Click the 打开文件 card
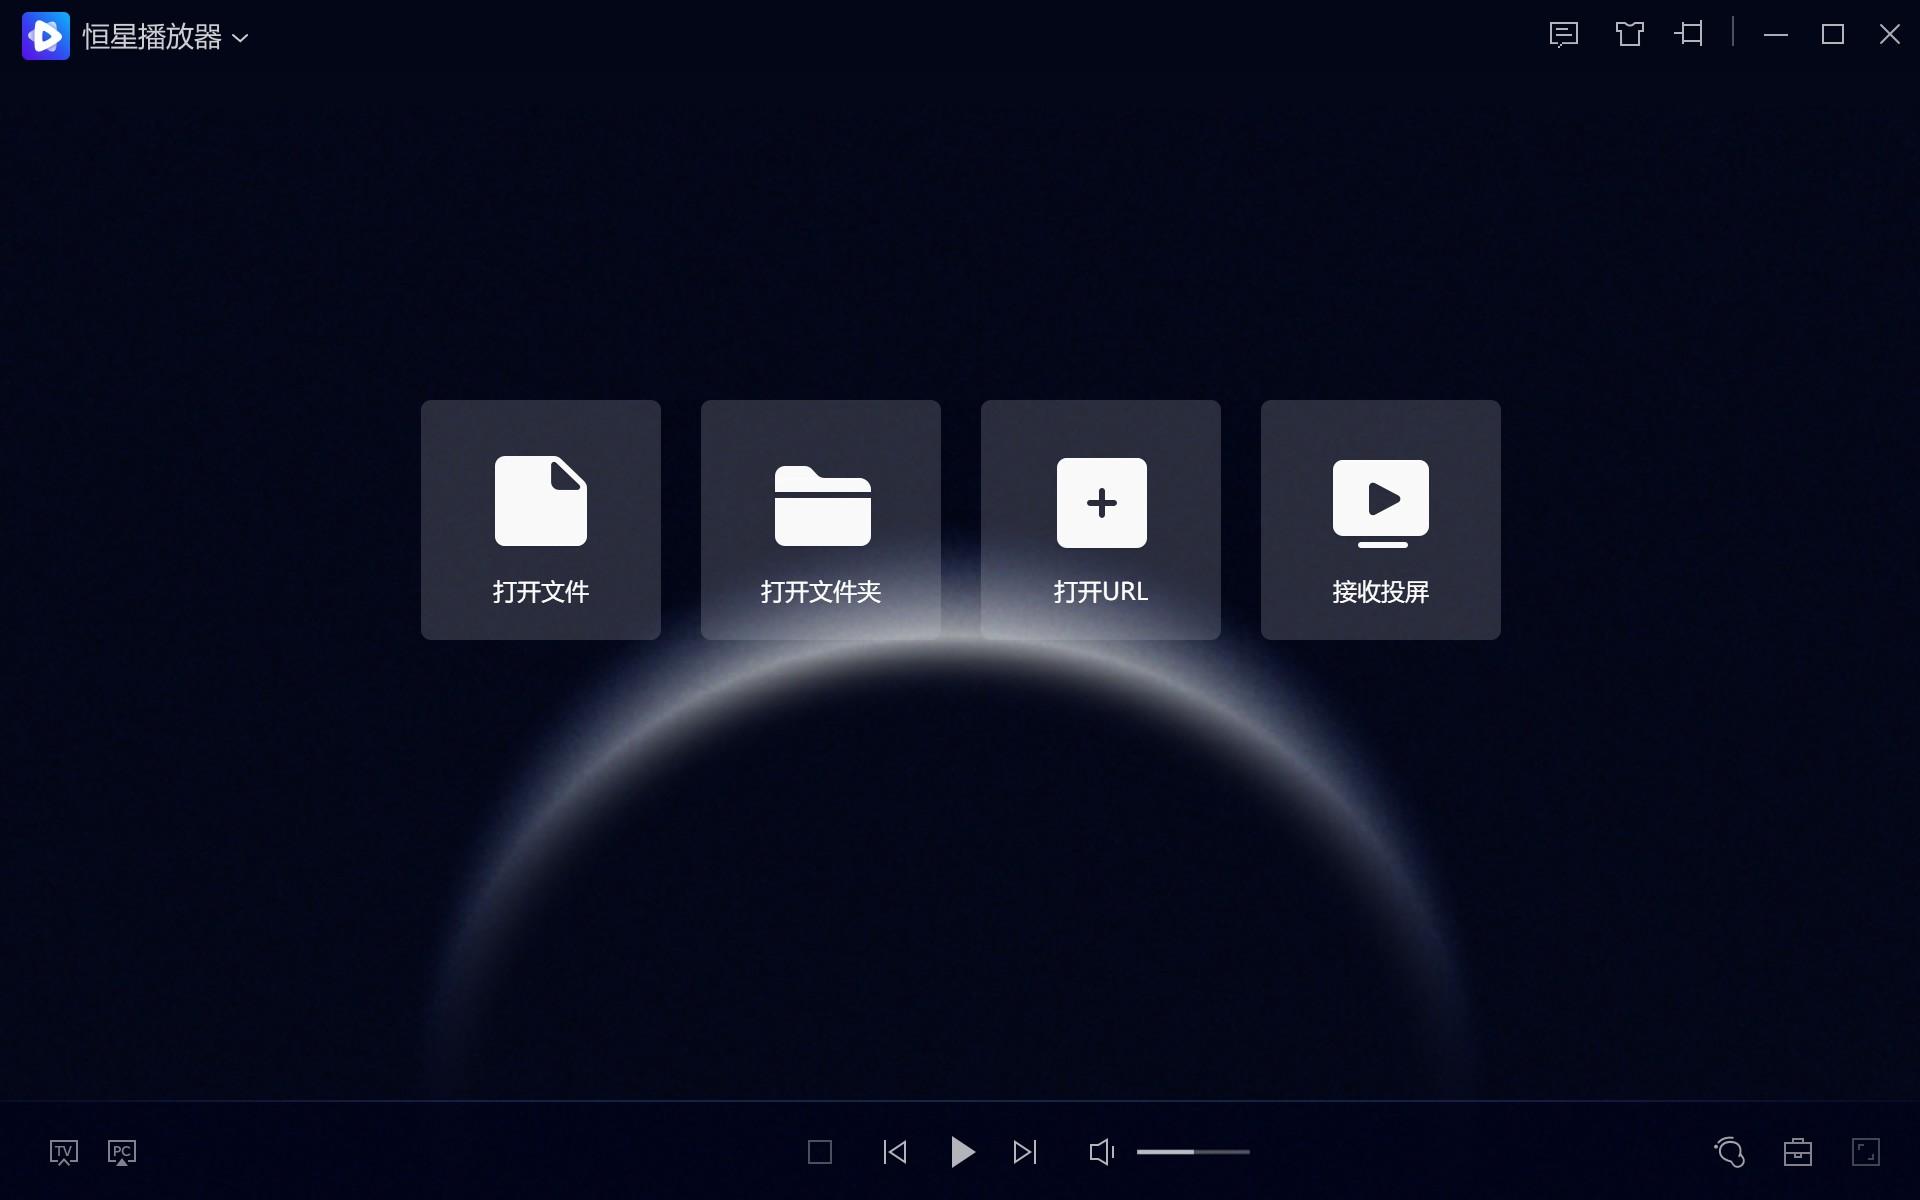Image resolution: width=1920 pixels, height=1200 pixels. tap(541, 520)
